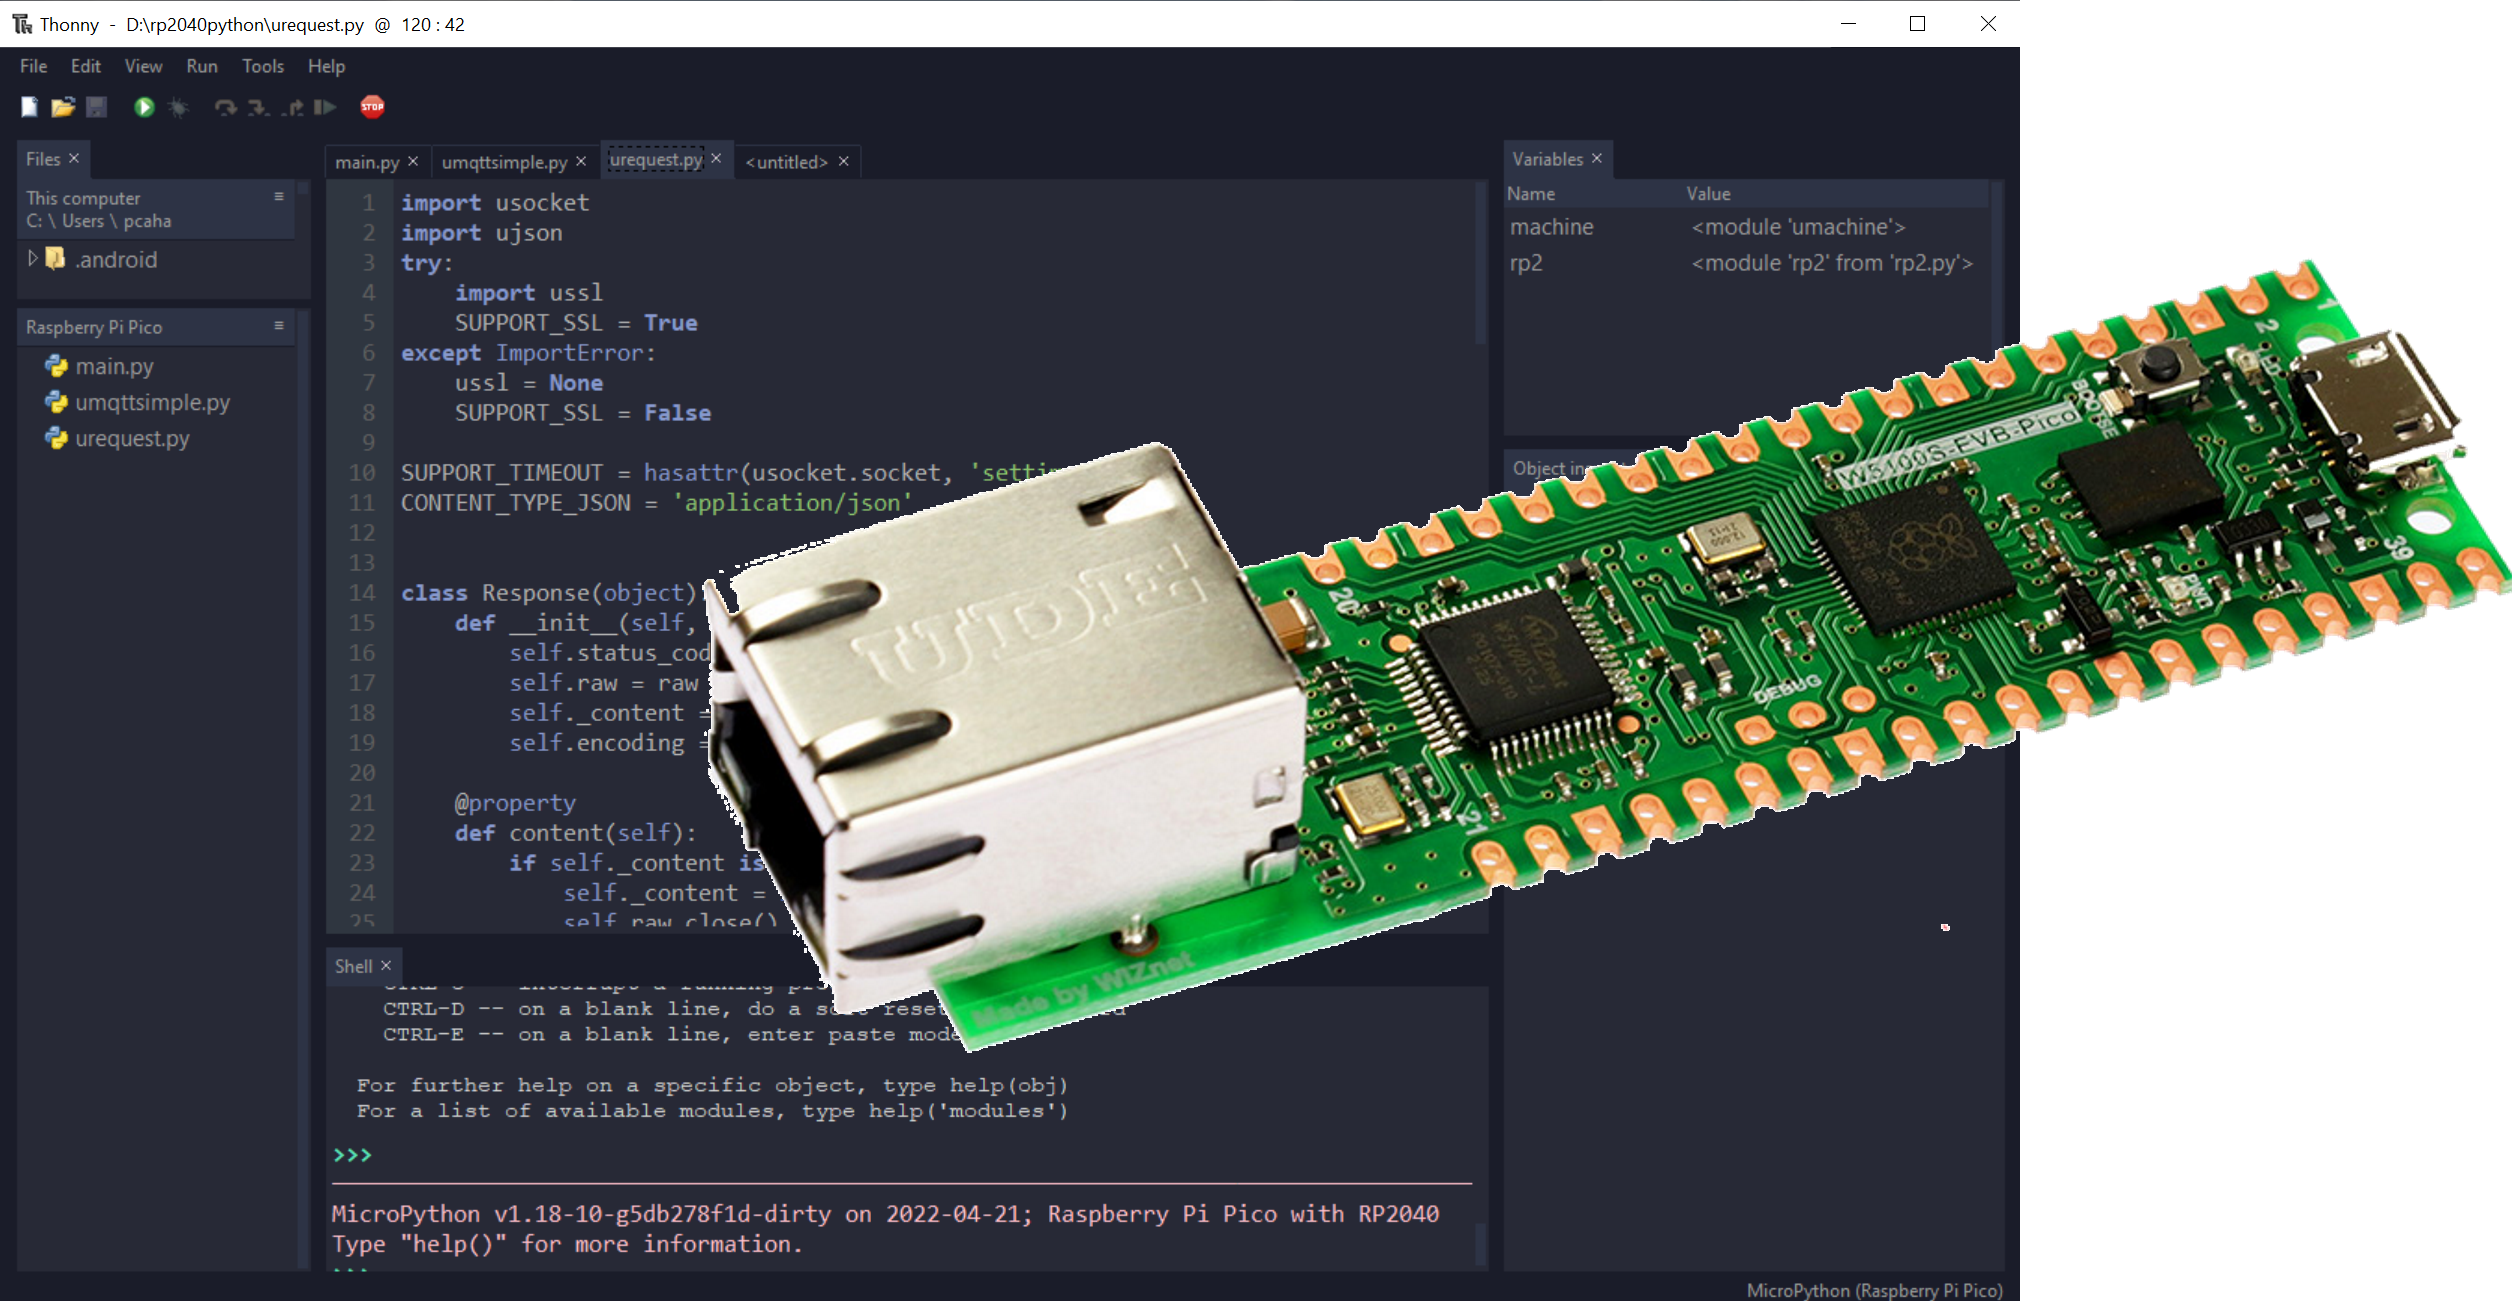Open the Run menu
This screenshot has width=2512, height=1301.
(x=202, y=66)
